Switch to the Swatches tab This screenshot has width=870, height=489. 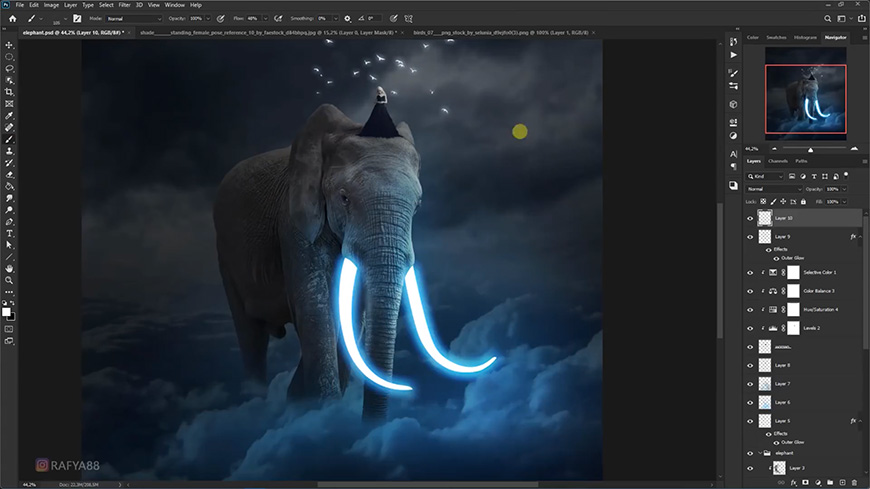coord(776,37)
